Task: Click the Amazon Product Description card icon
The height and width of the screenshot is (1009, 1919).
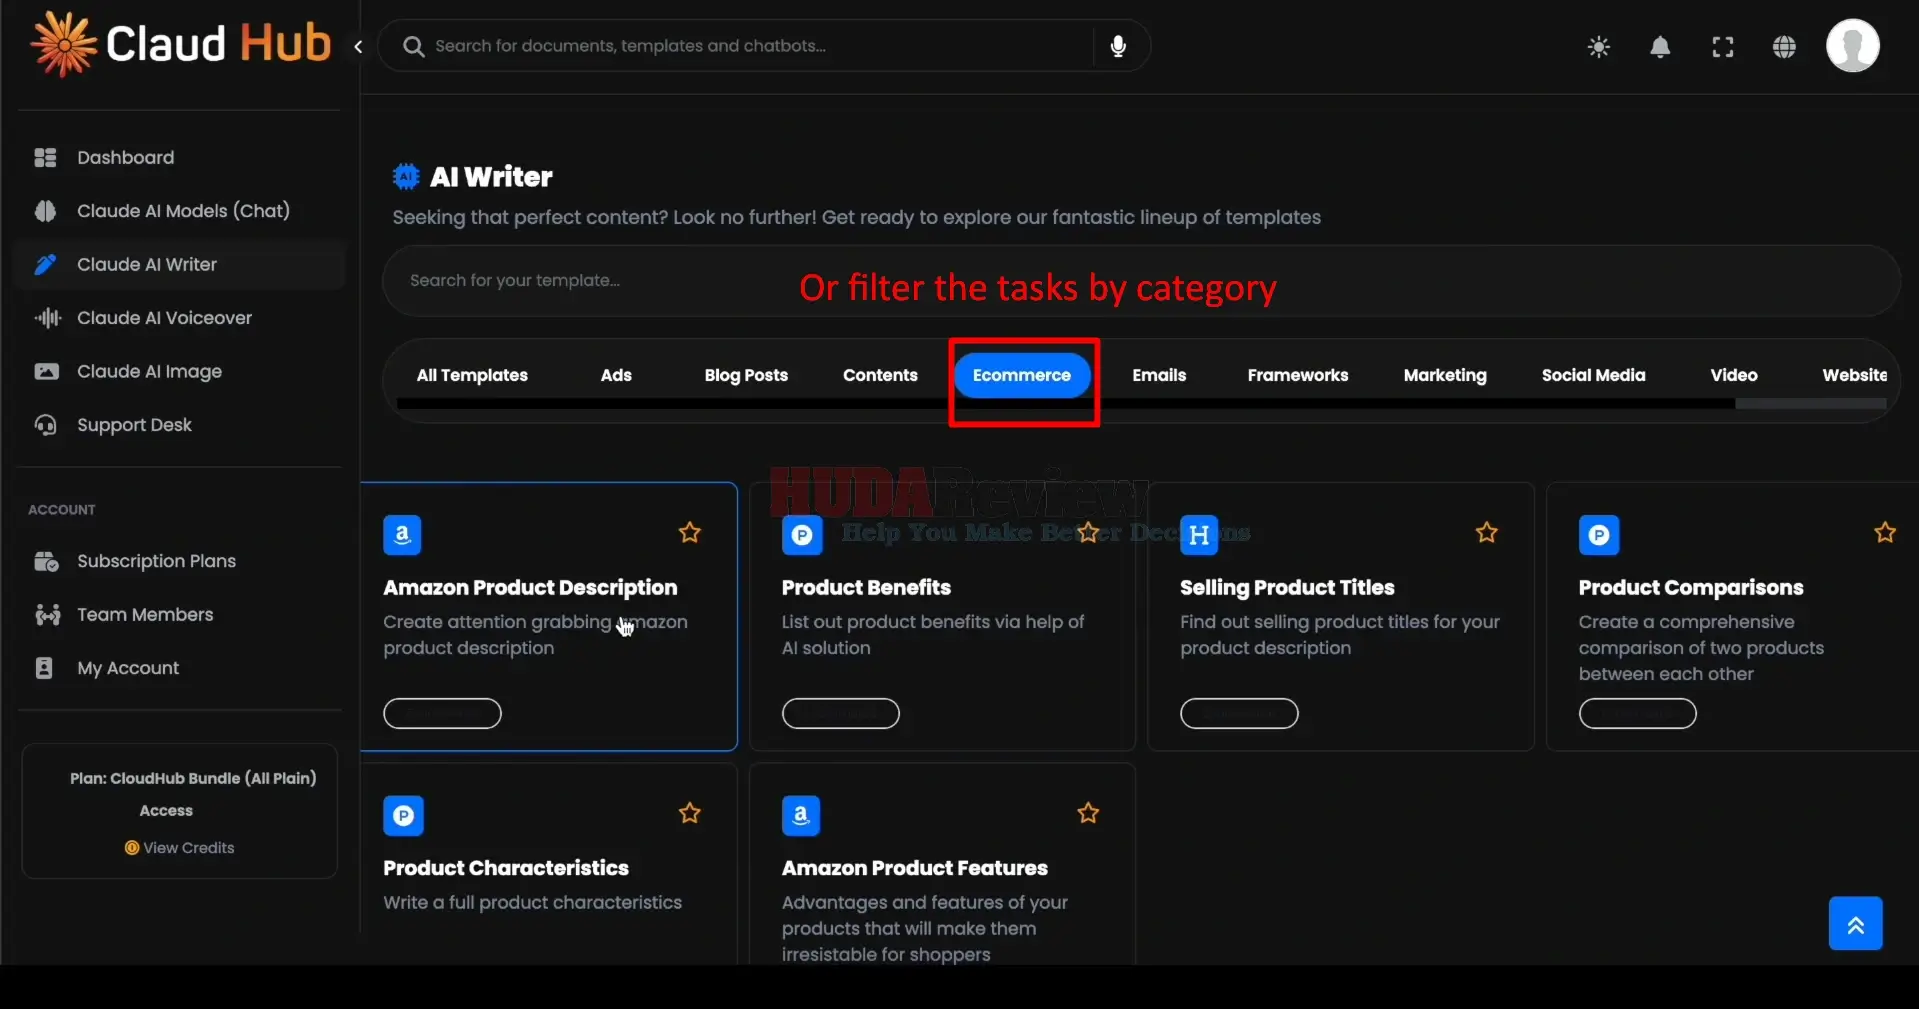Action: coord(402,535)
